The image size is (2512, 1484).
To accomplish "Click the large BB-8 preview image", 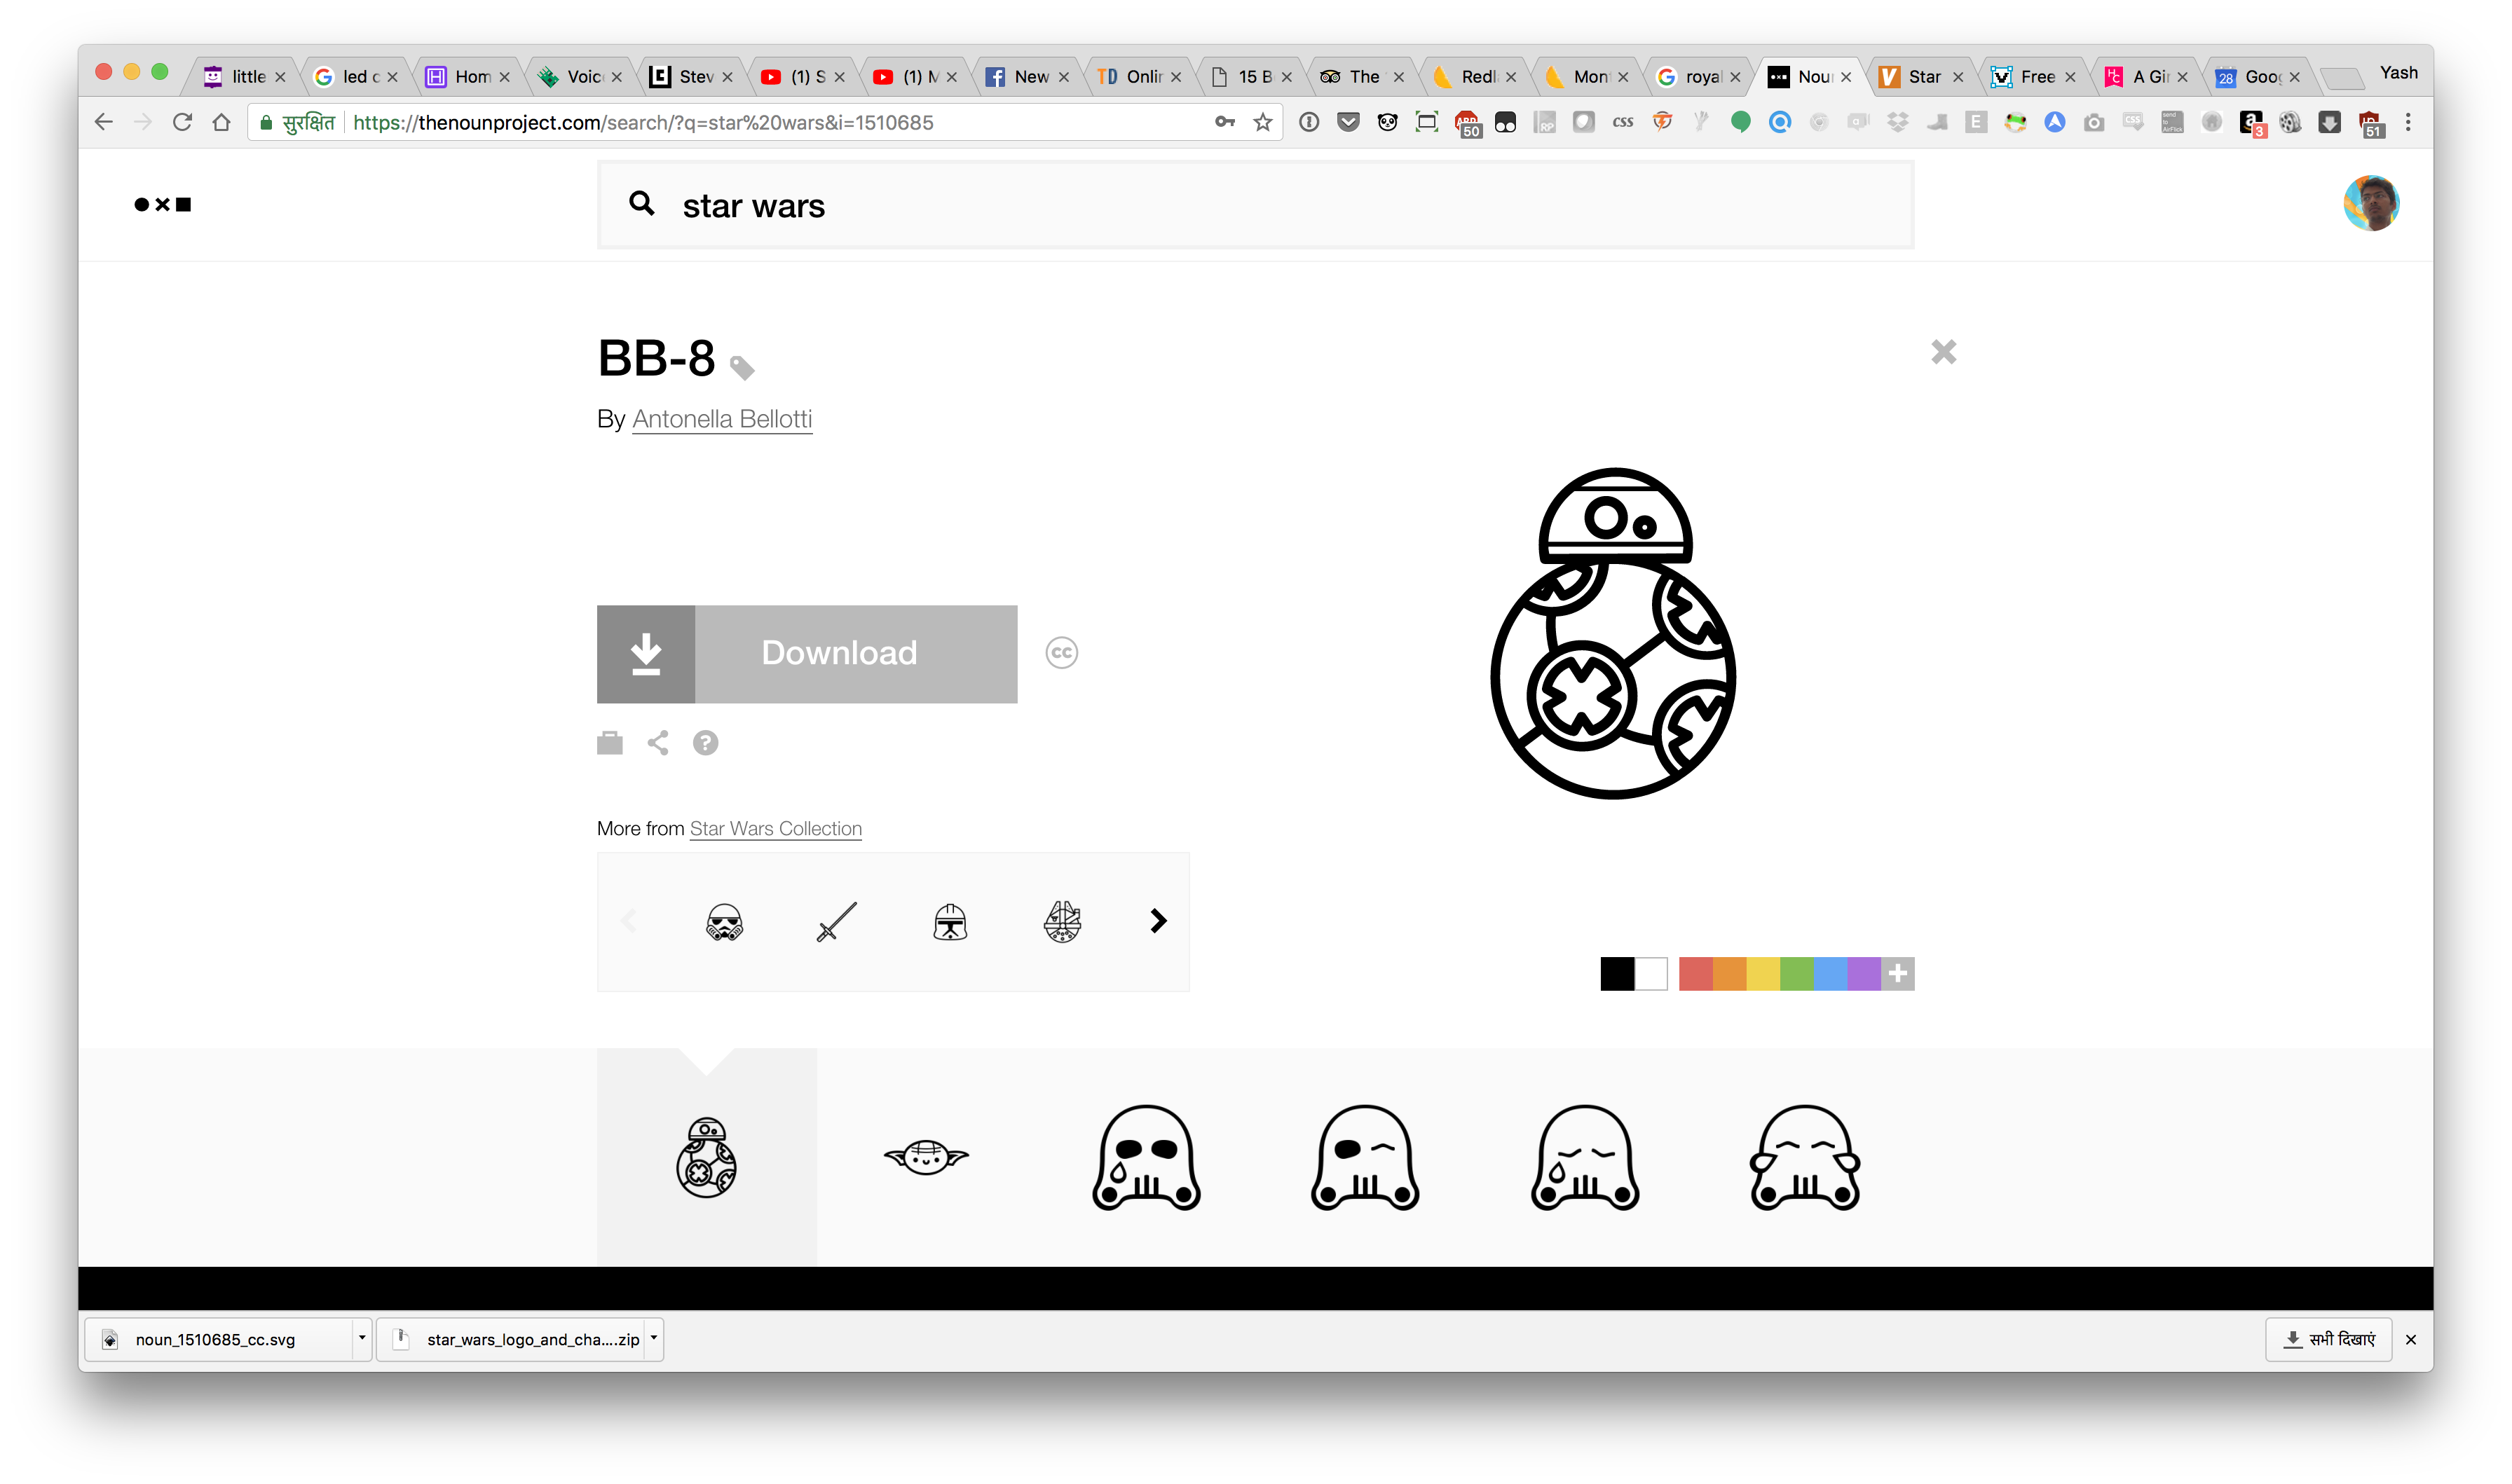I will (x=1613, y=633).
